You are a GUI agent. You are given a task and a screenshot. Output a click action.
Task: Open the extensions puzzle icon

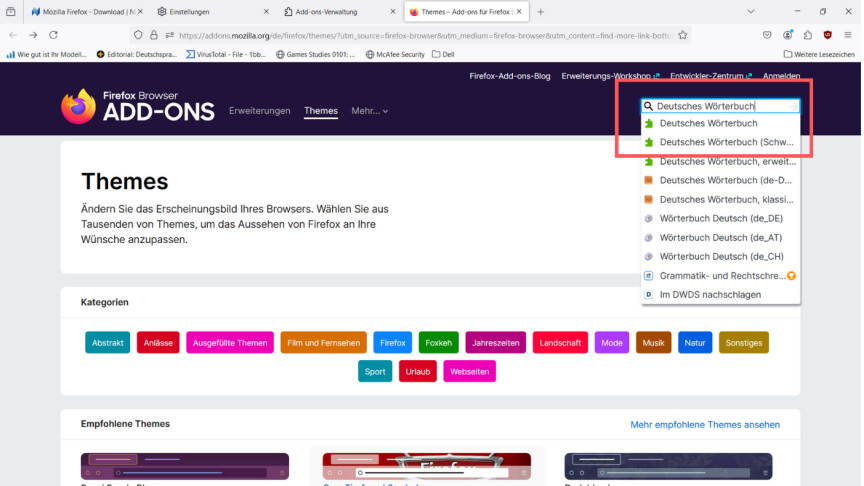808,35
